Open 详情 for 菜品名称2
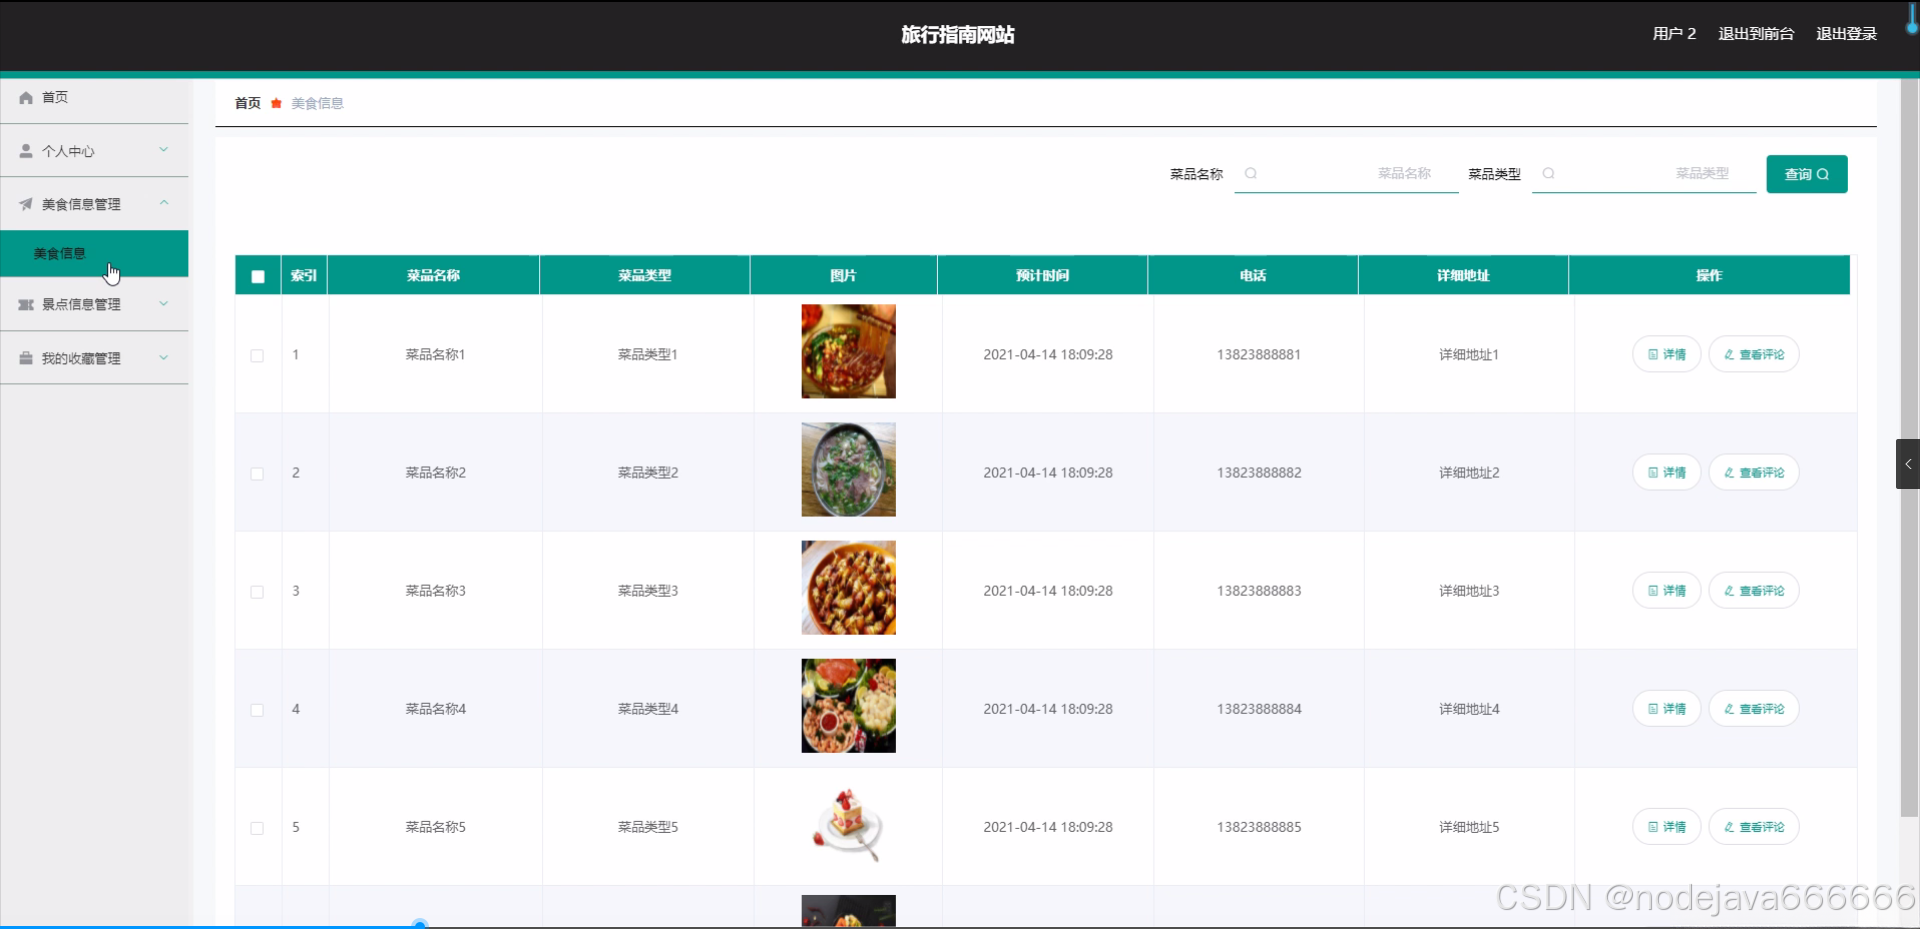1920x929 pixels. [x=1666, y=472]
